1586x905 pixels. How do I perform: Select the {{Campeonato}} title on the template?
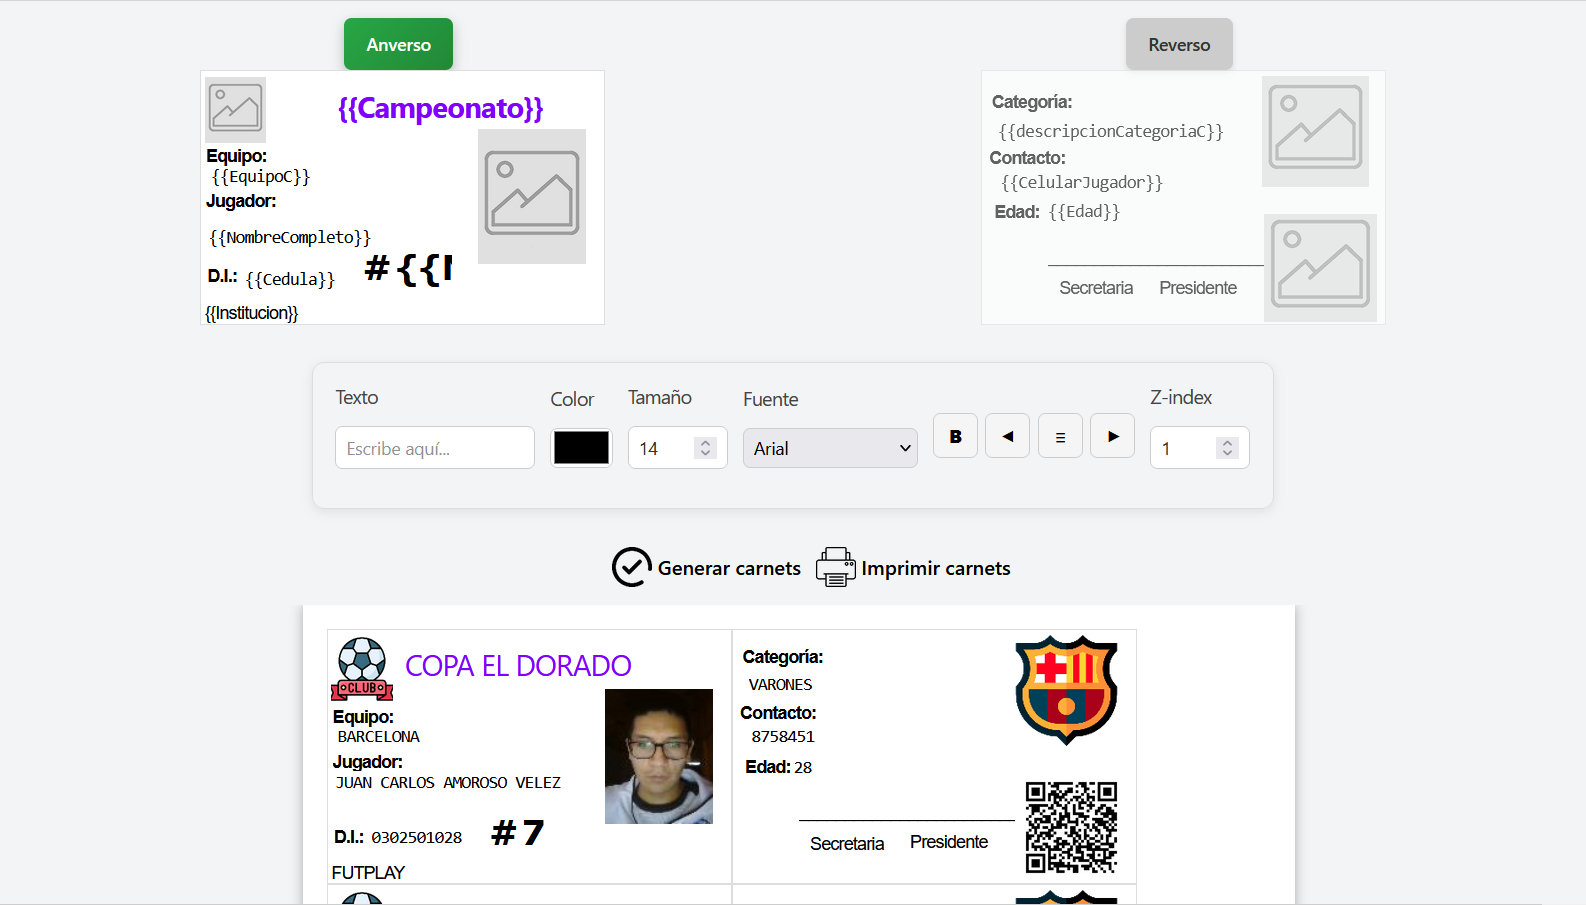(x=440, y=108)
